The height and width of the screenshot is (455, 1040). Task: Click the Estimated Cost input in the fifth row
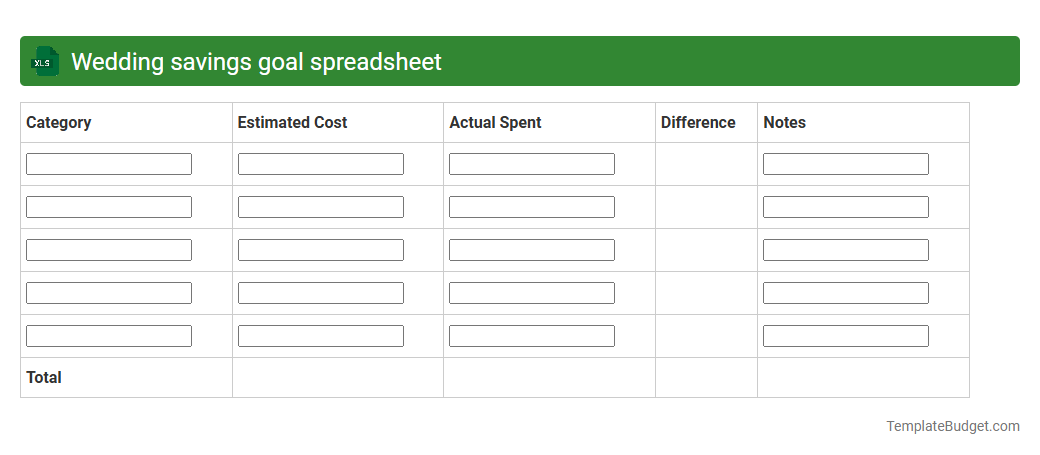coord(320,336)
